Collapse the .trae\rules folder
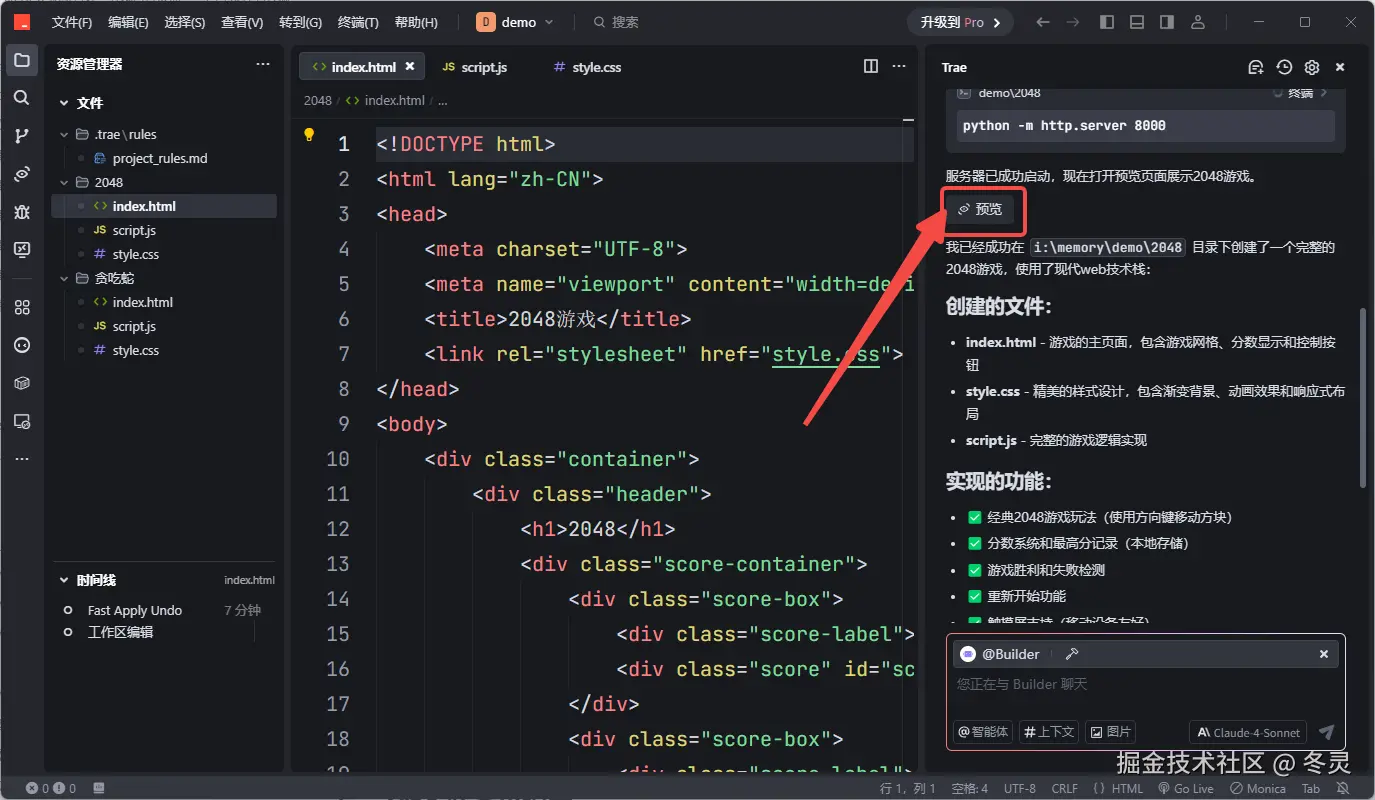1375x800 pixels. pyautogui.click(x=64, y=134)
